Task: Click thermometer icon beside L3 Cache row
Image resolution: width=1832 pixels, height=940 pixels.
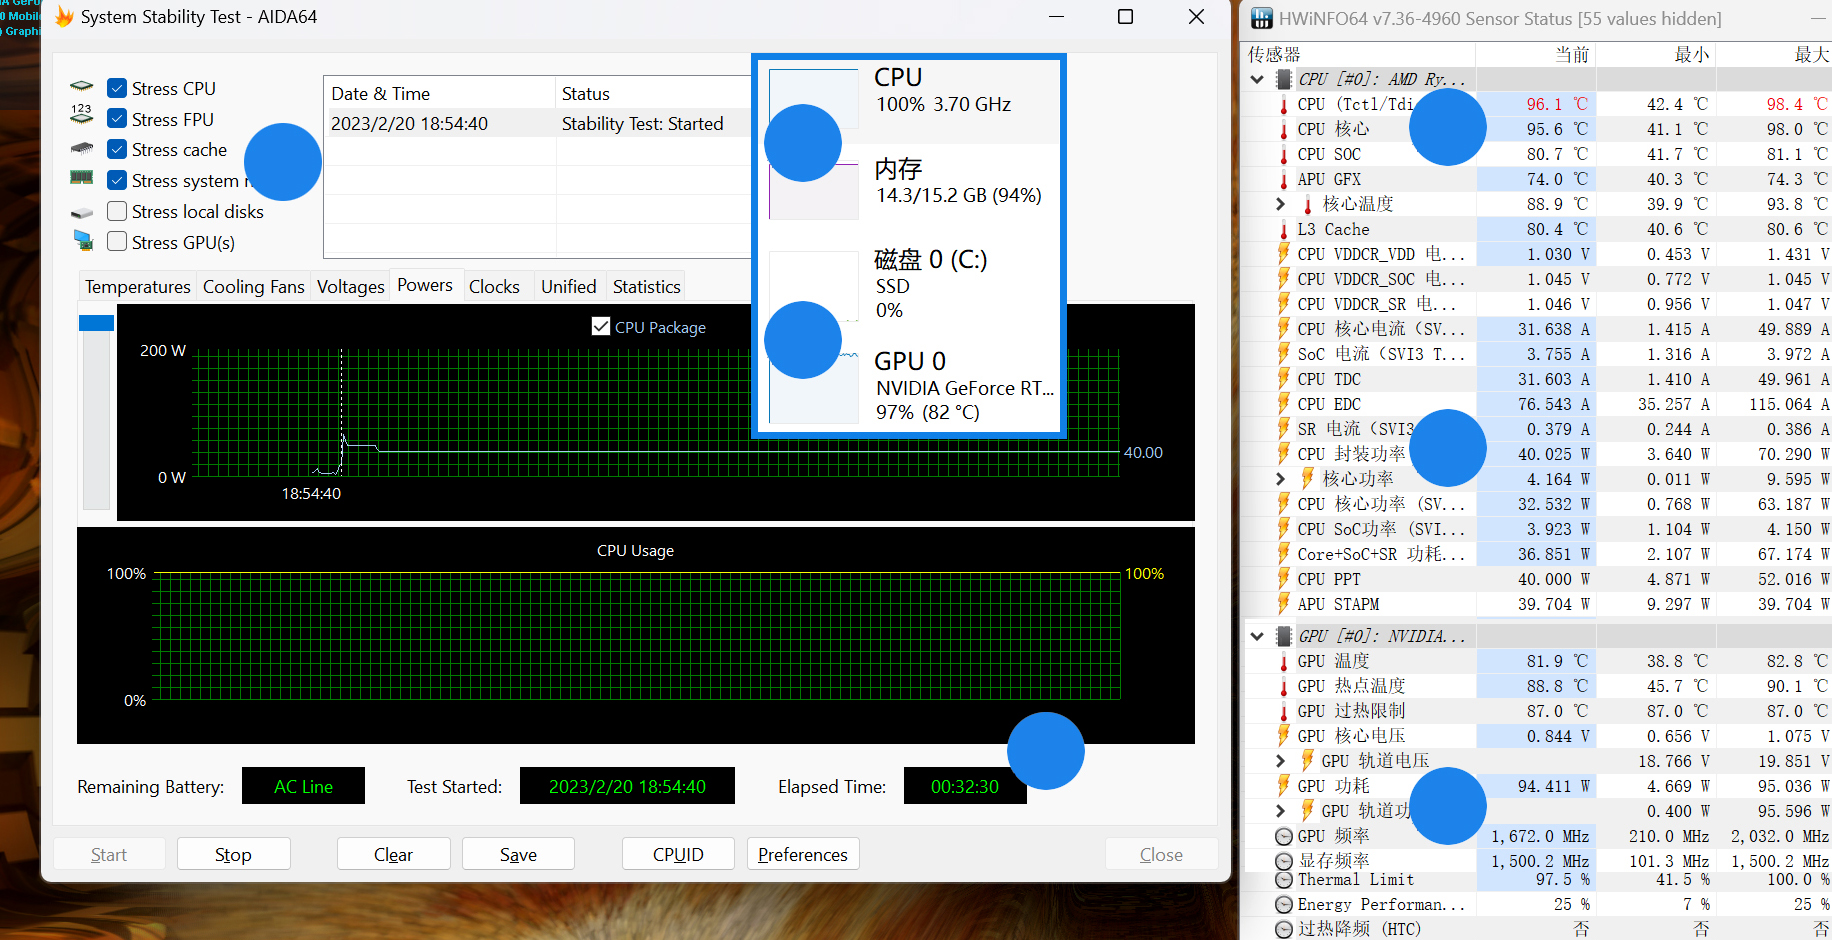Action: pos(1284,229)
